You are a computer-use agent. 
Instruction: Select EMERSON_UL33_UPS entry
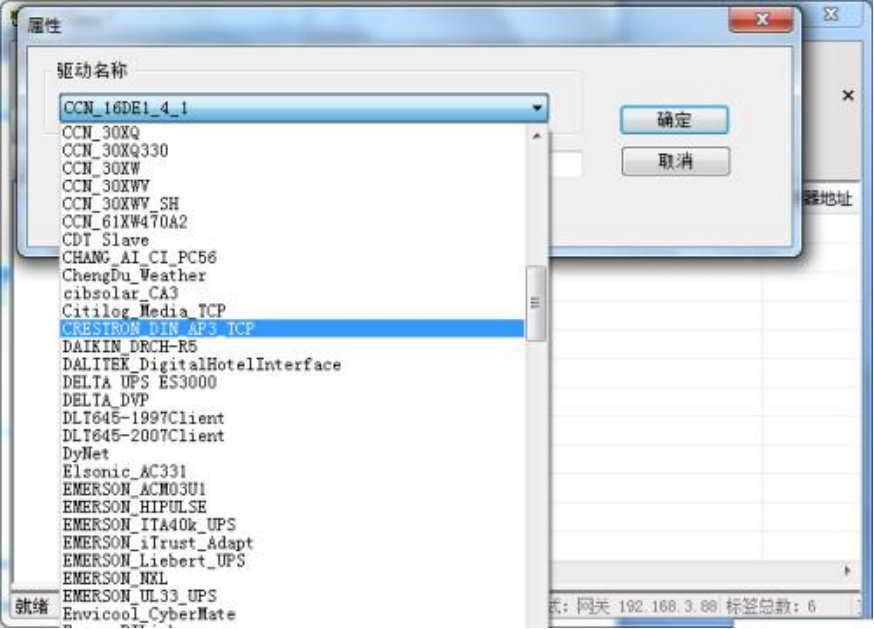coord(292,597)
